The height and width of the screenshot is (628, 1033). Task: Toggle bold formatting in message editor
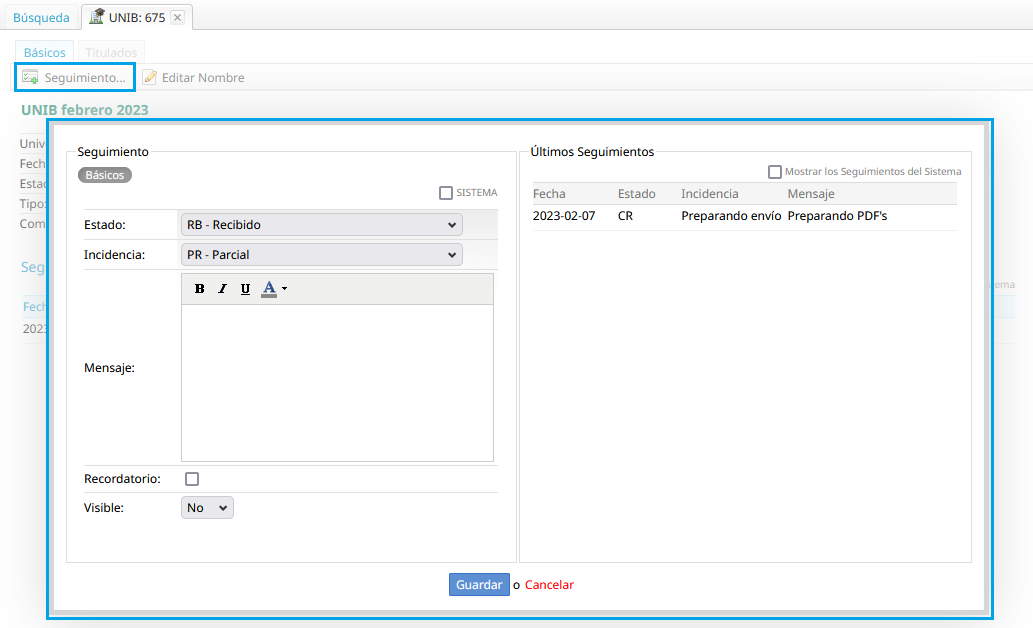pyautogui.click(x=199, y=289)
